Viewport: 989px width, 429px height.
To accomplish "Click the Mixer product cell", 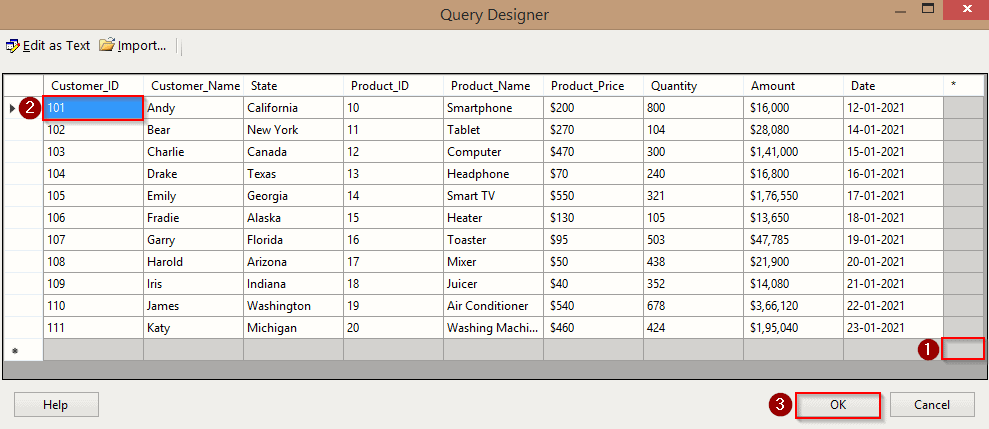I will pos(493,262).
